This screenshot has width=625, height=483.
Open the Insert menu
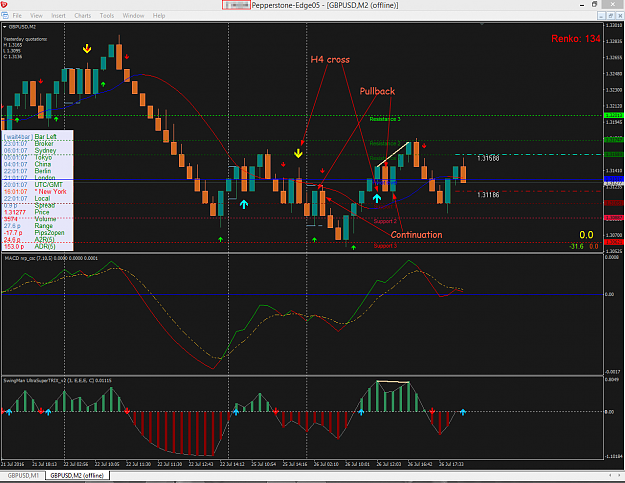58,16
